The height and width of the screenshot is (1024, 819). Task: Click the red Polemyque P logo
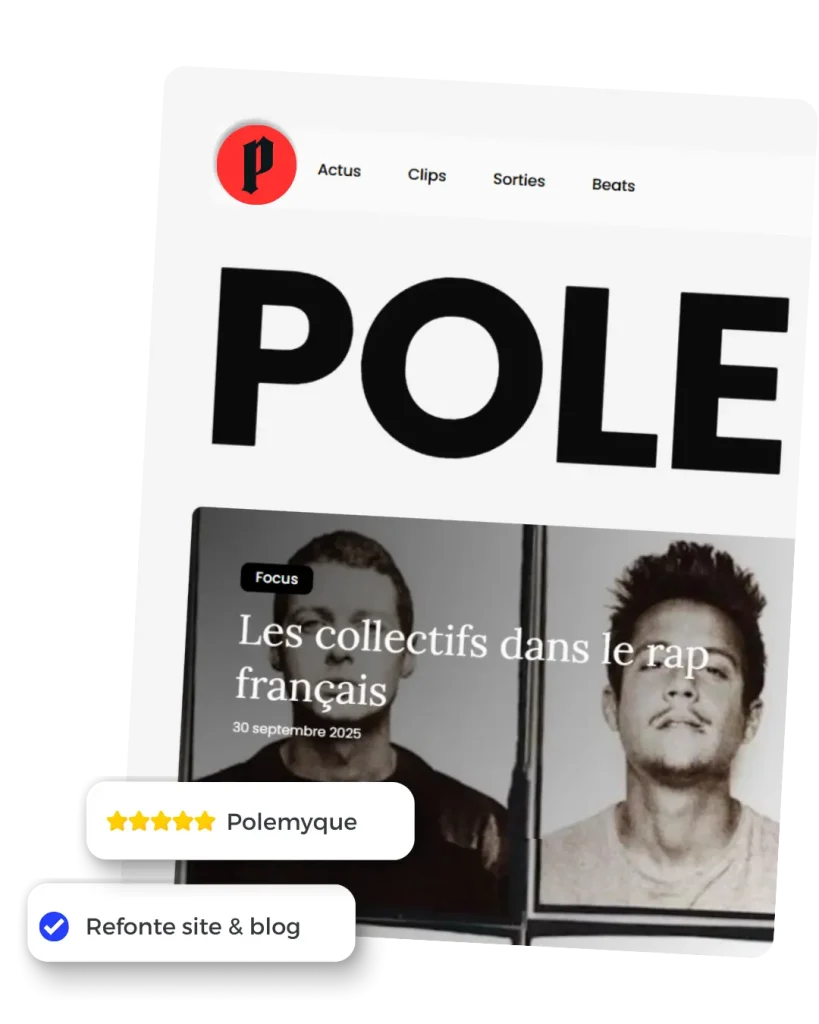pos(256,165)
